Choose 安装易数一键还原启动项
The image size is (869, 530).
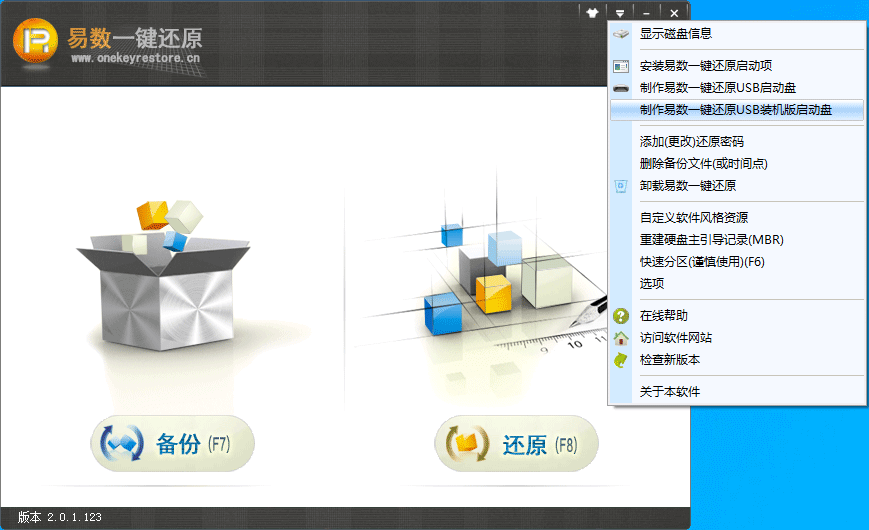point(737,66)
